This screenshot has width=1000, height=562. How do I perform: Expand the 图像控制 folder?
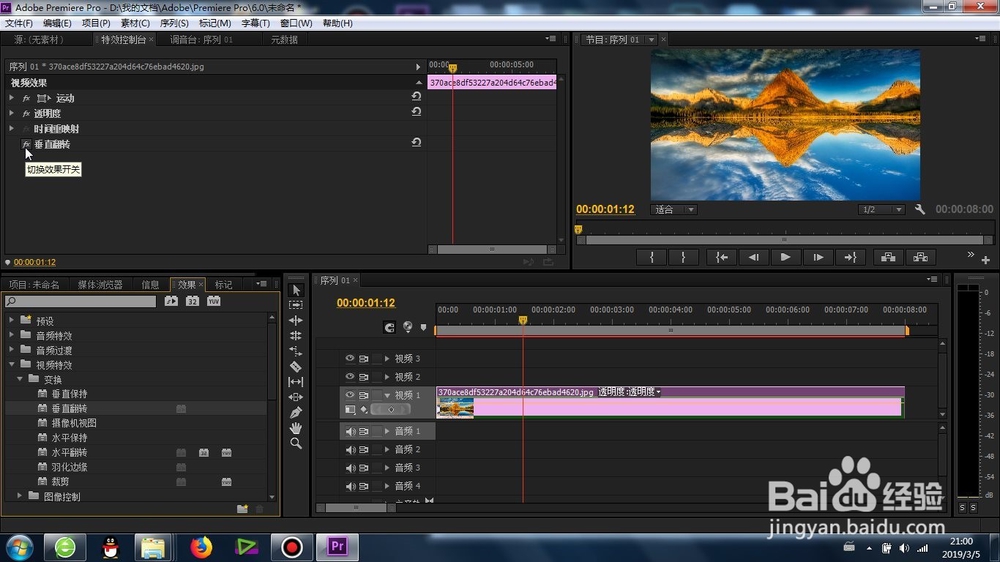click(x=19, y=496)
